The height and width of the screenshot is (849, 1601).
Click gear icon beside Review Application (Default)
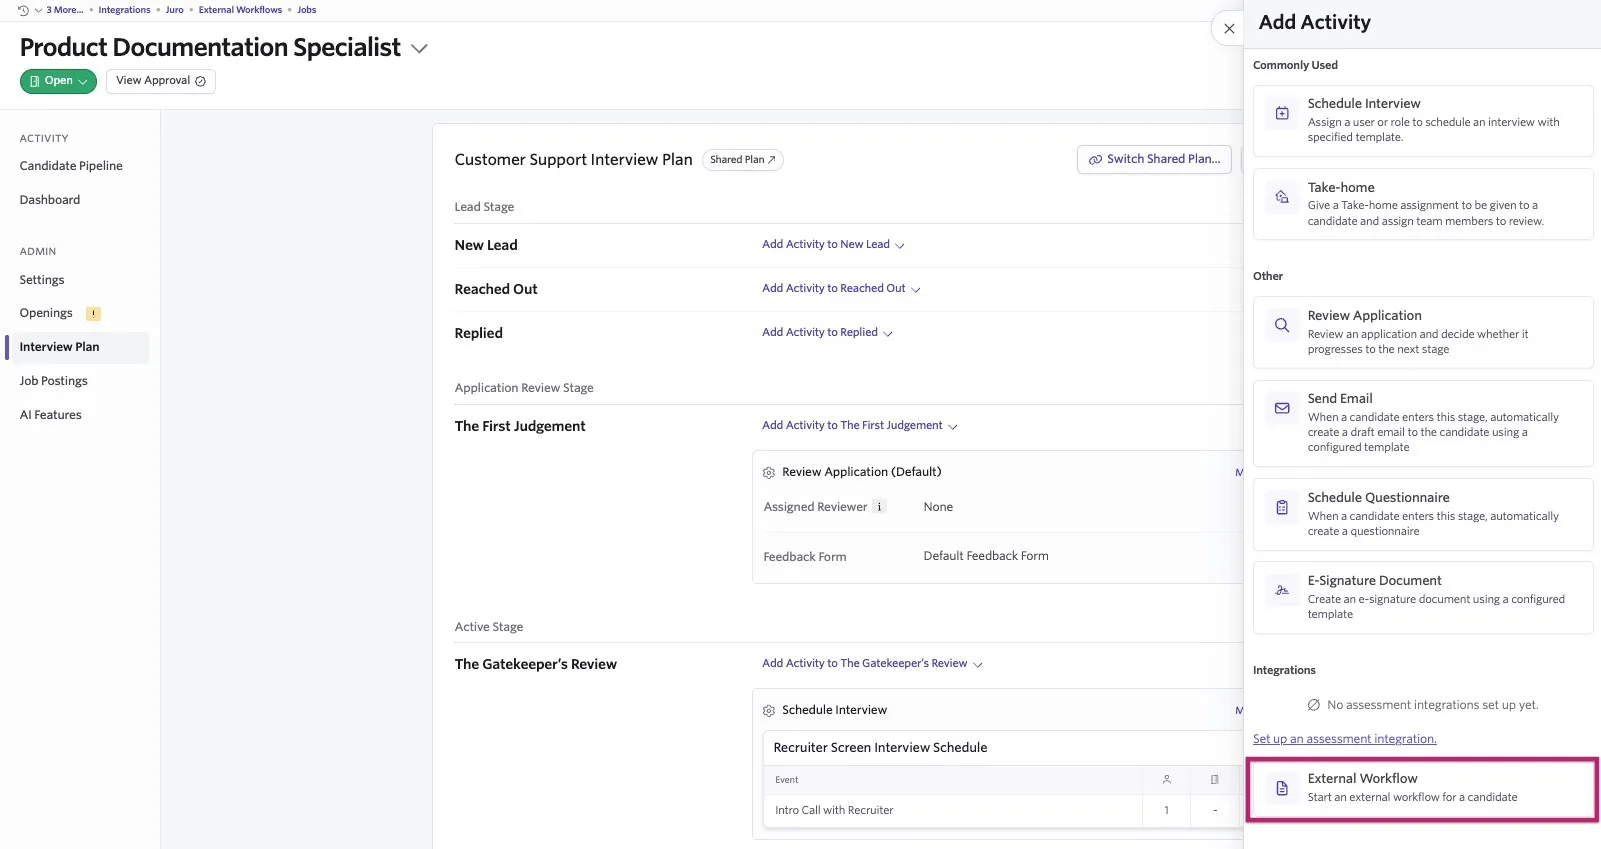pos(769,472)
